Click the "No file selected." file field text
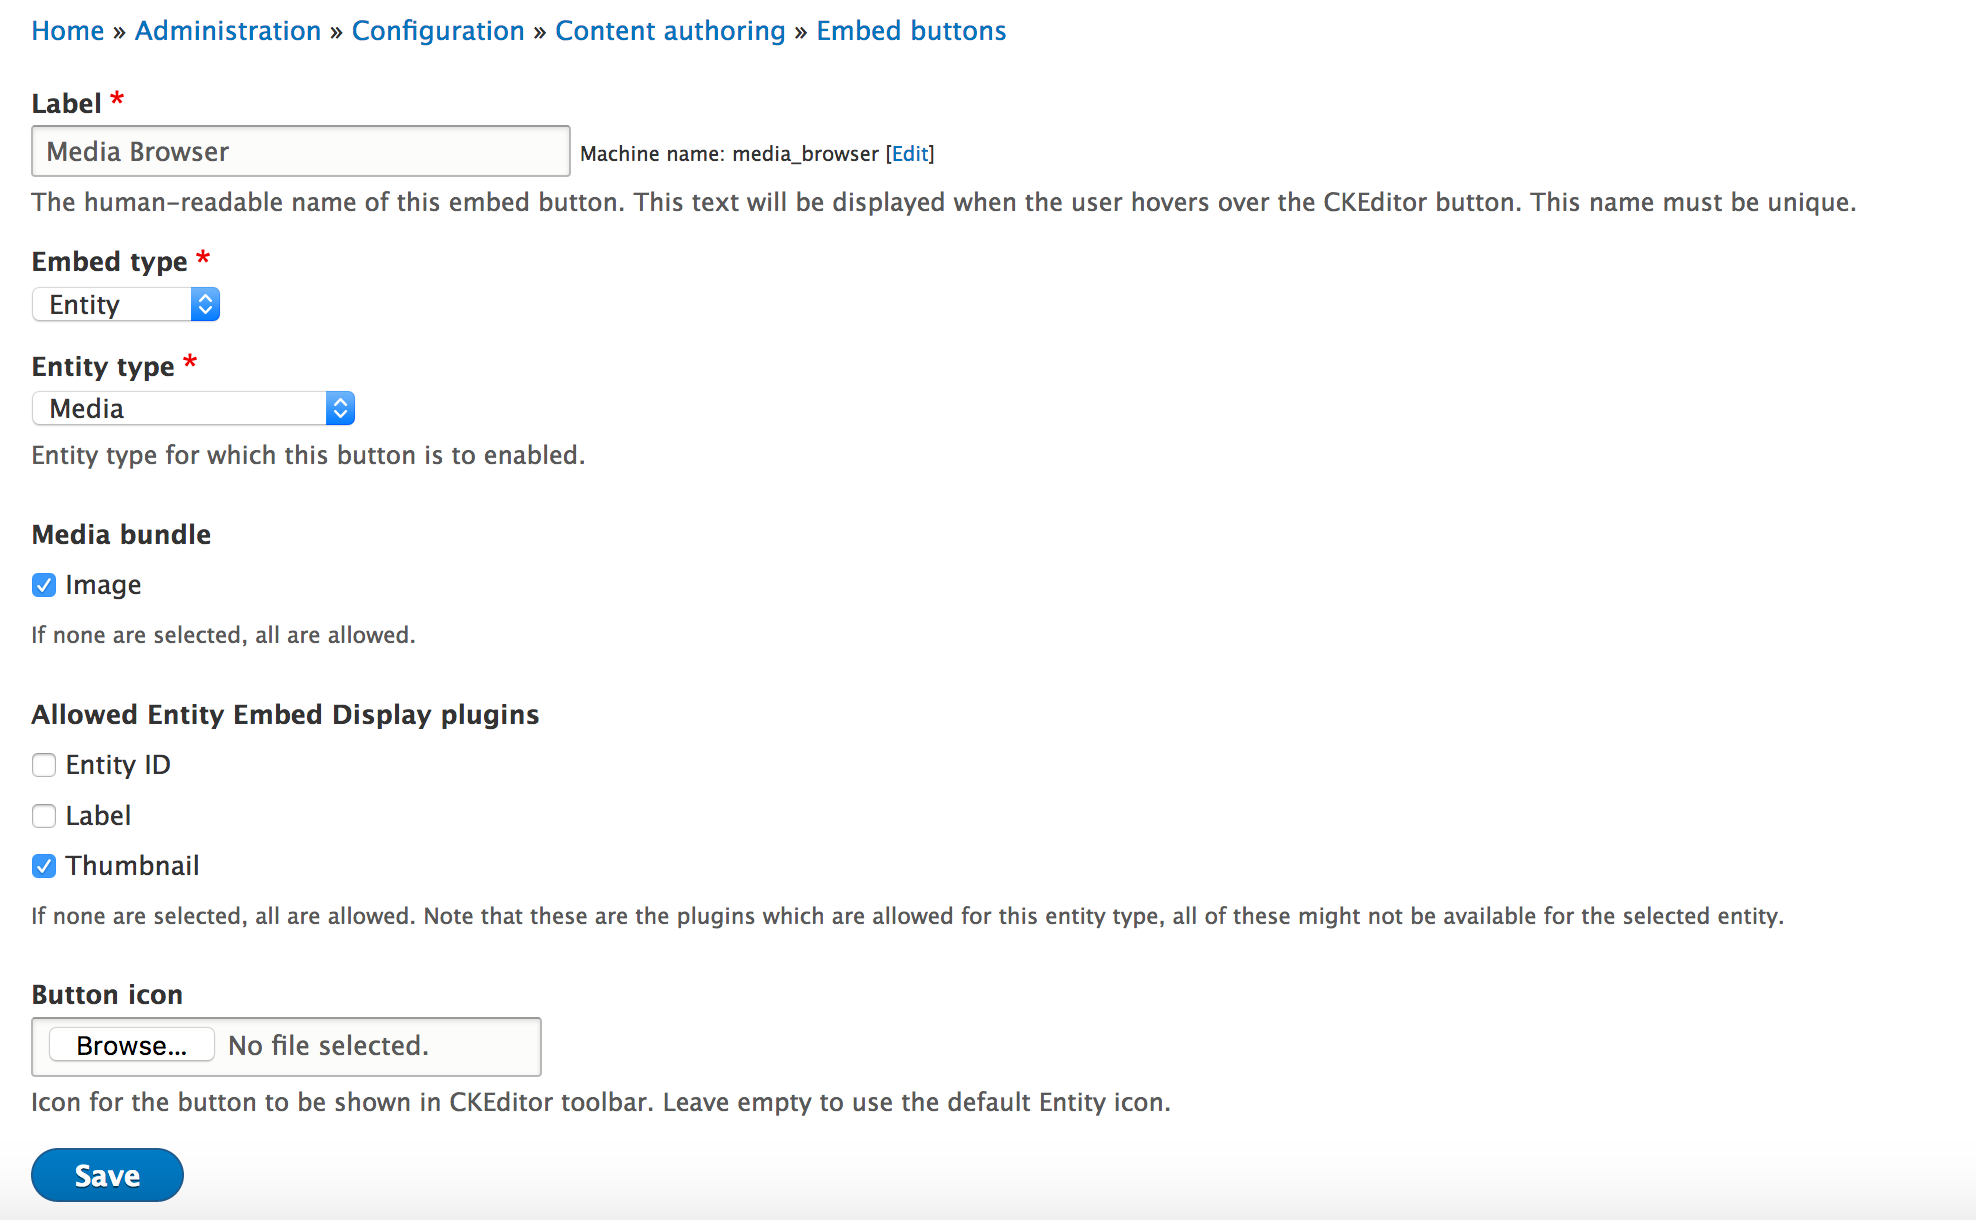 tap(328, 1046)
